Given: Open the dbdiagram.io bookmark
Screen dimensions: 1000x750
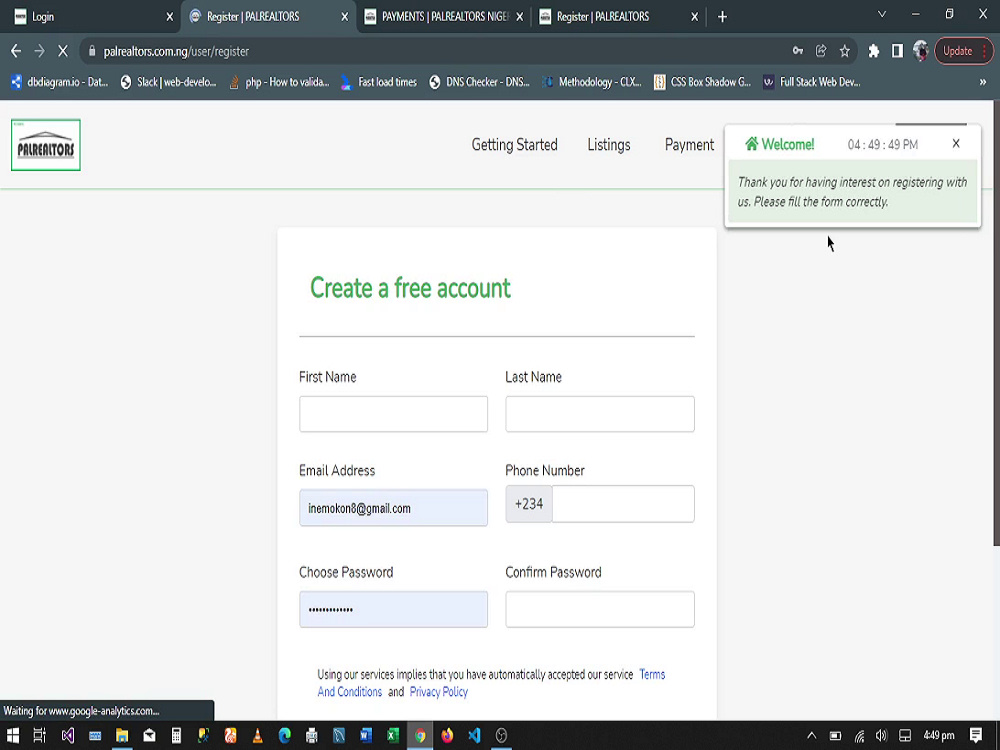Looking at the screenshot, I should (60, 82).
